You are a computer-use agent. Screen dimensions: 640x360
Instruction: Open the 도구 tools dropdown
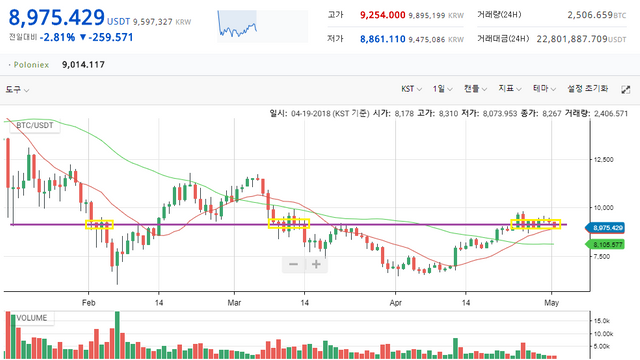click(x=17, y=89)
